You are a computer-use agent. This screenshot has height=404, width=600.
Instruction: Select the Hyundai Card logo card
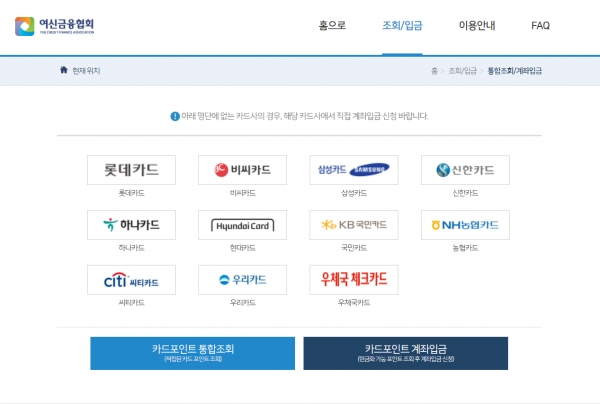tap(242, 225)
